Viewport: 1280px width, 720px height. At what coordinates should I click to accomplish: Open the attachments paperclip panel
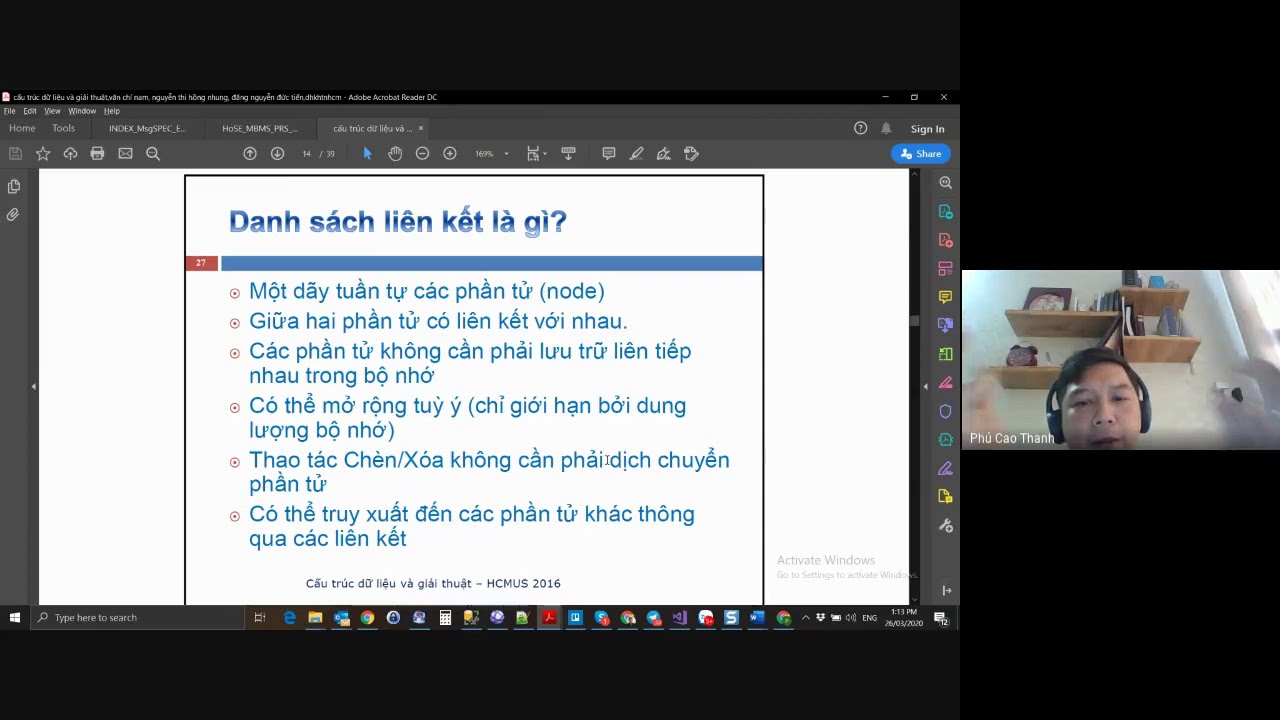[x=13, y=214]
